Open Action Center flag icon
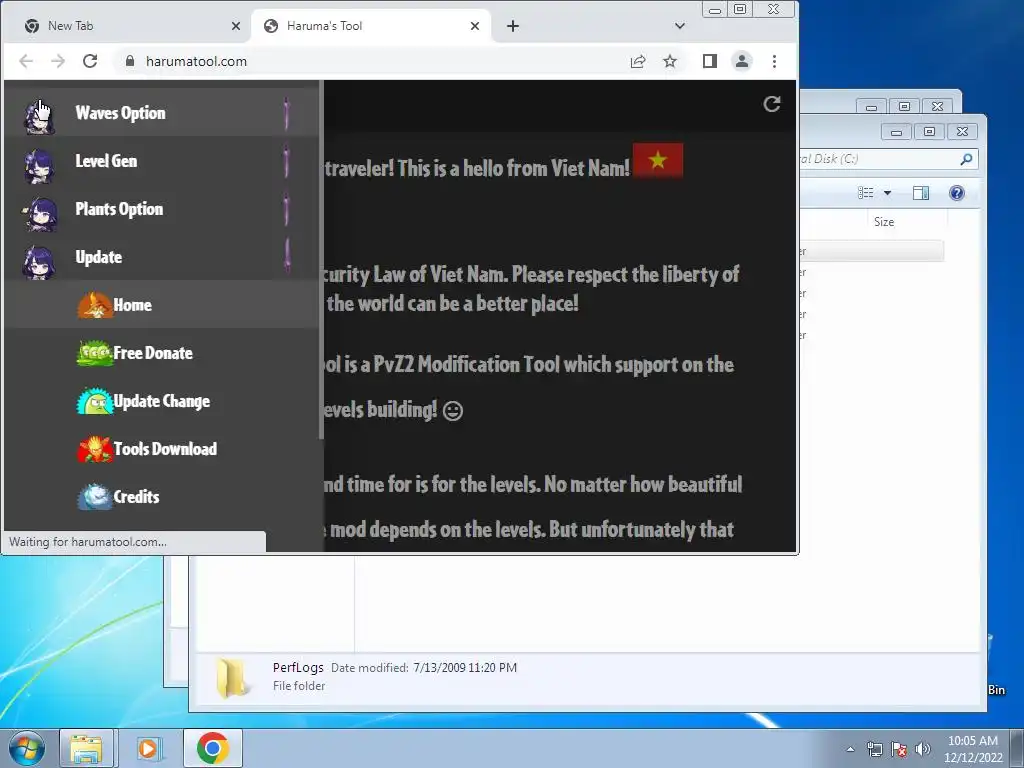Viewport: 1024px width, 768px height. 899,749
